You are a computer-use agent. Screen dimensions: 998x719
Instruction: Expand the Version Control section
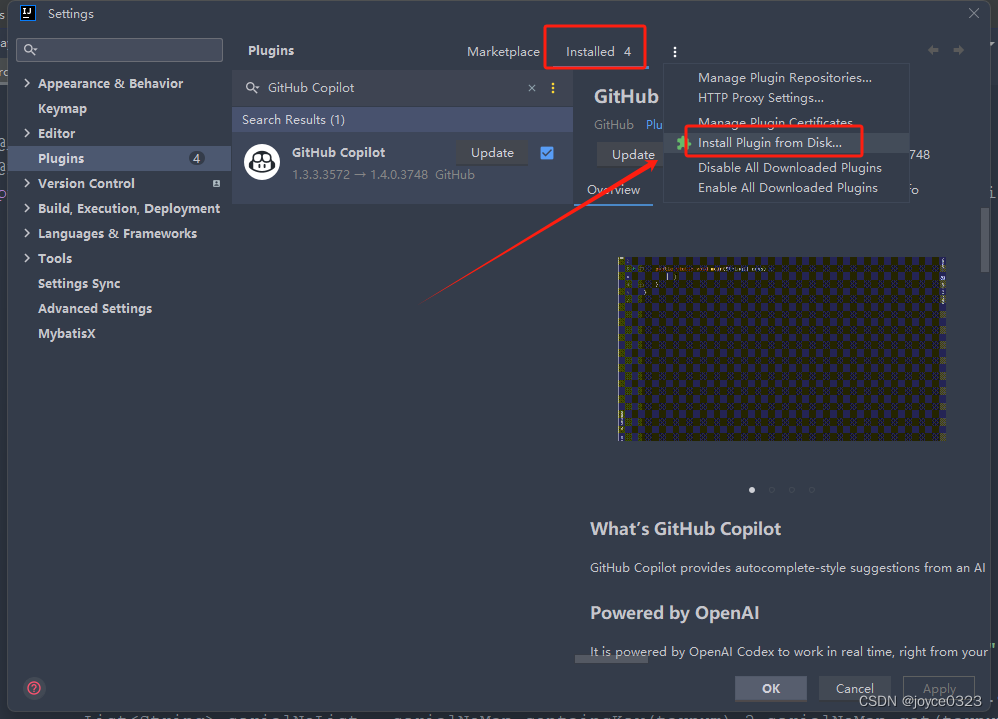[27, 183]
